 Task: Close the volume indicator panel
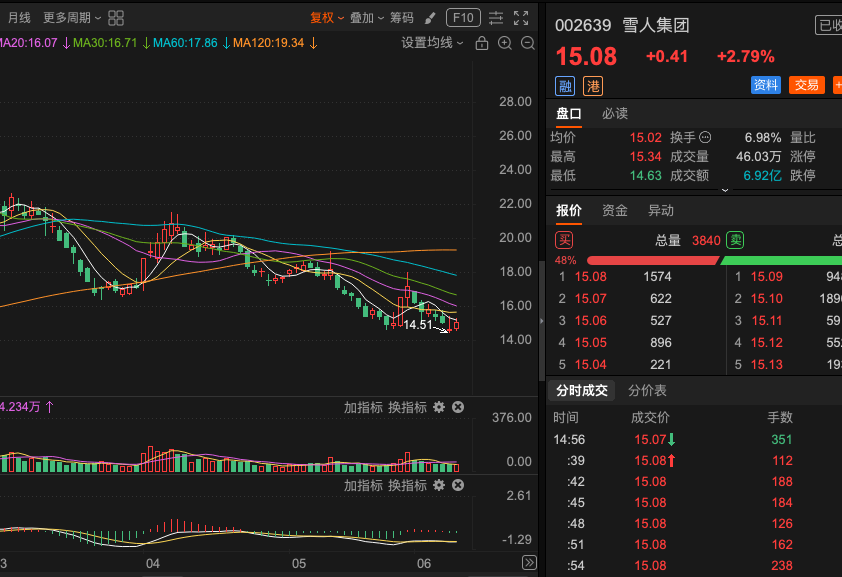coord(458,407)
